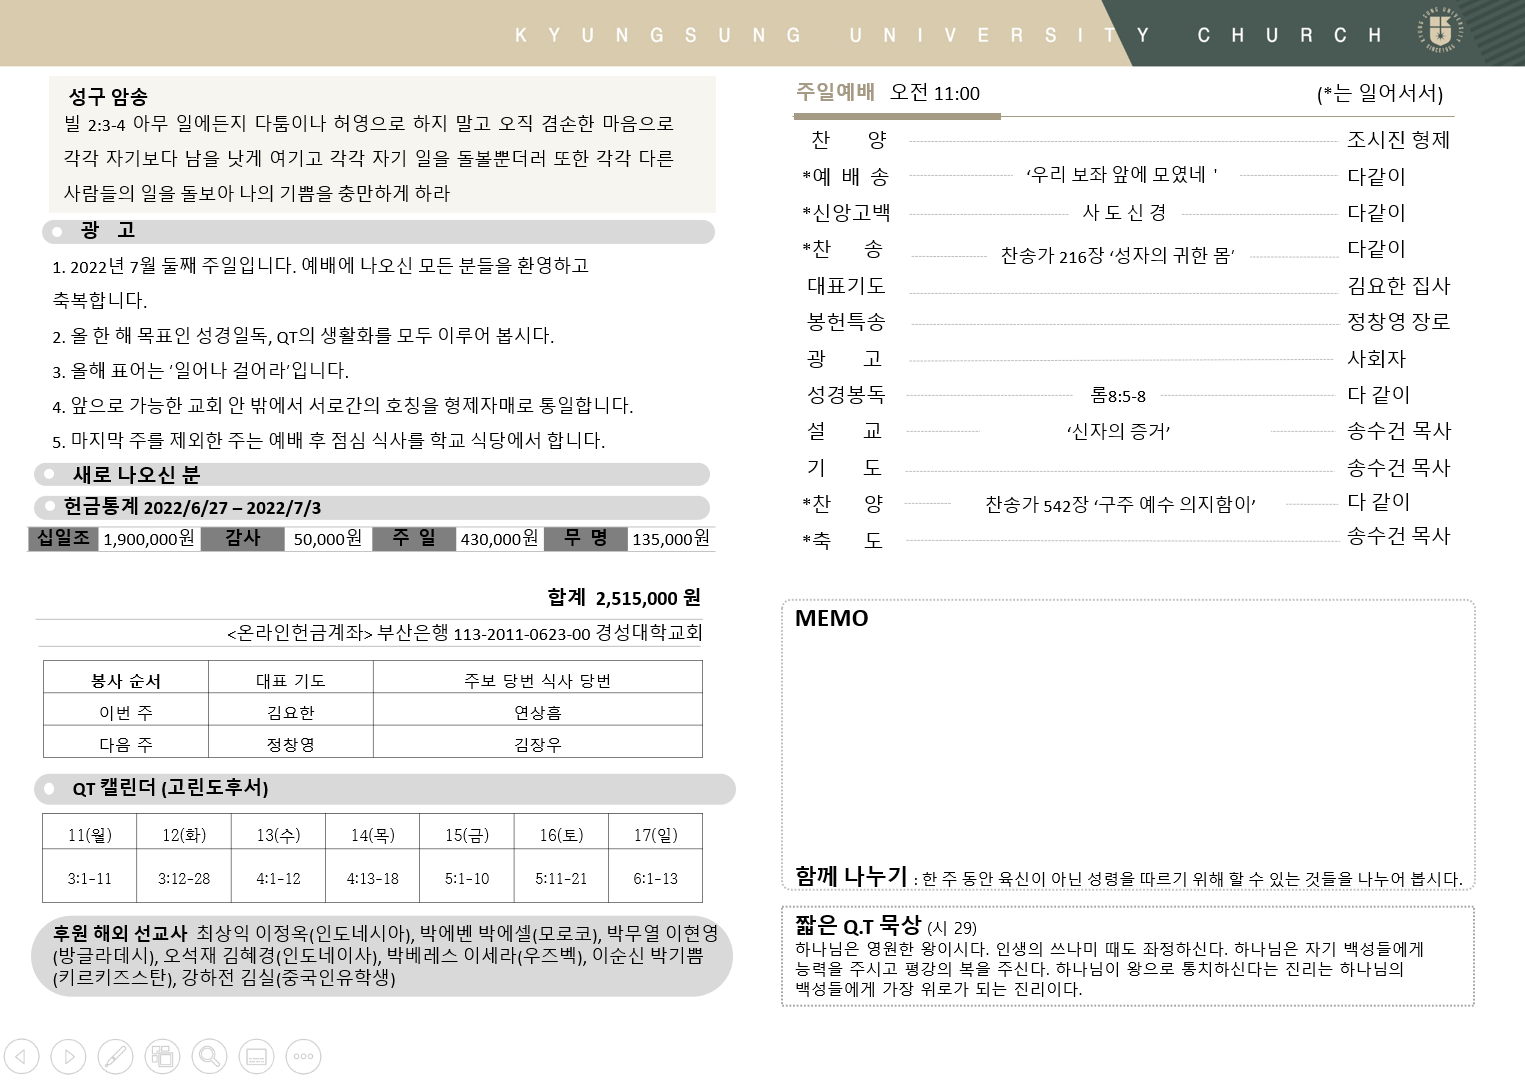Click the 430,000원 amount cell
Viewport: 1525px width, 1080px height.
click(x=499, y=539)
